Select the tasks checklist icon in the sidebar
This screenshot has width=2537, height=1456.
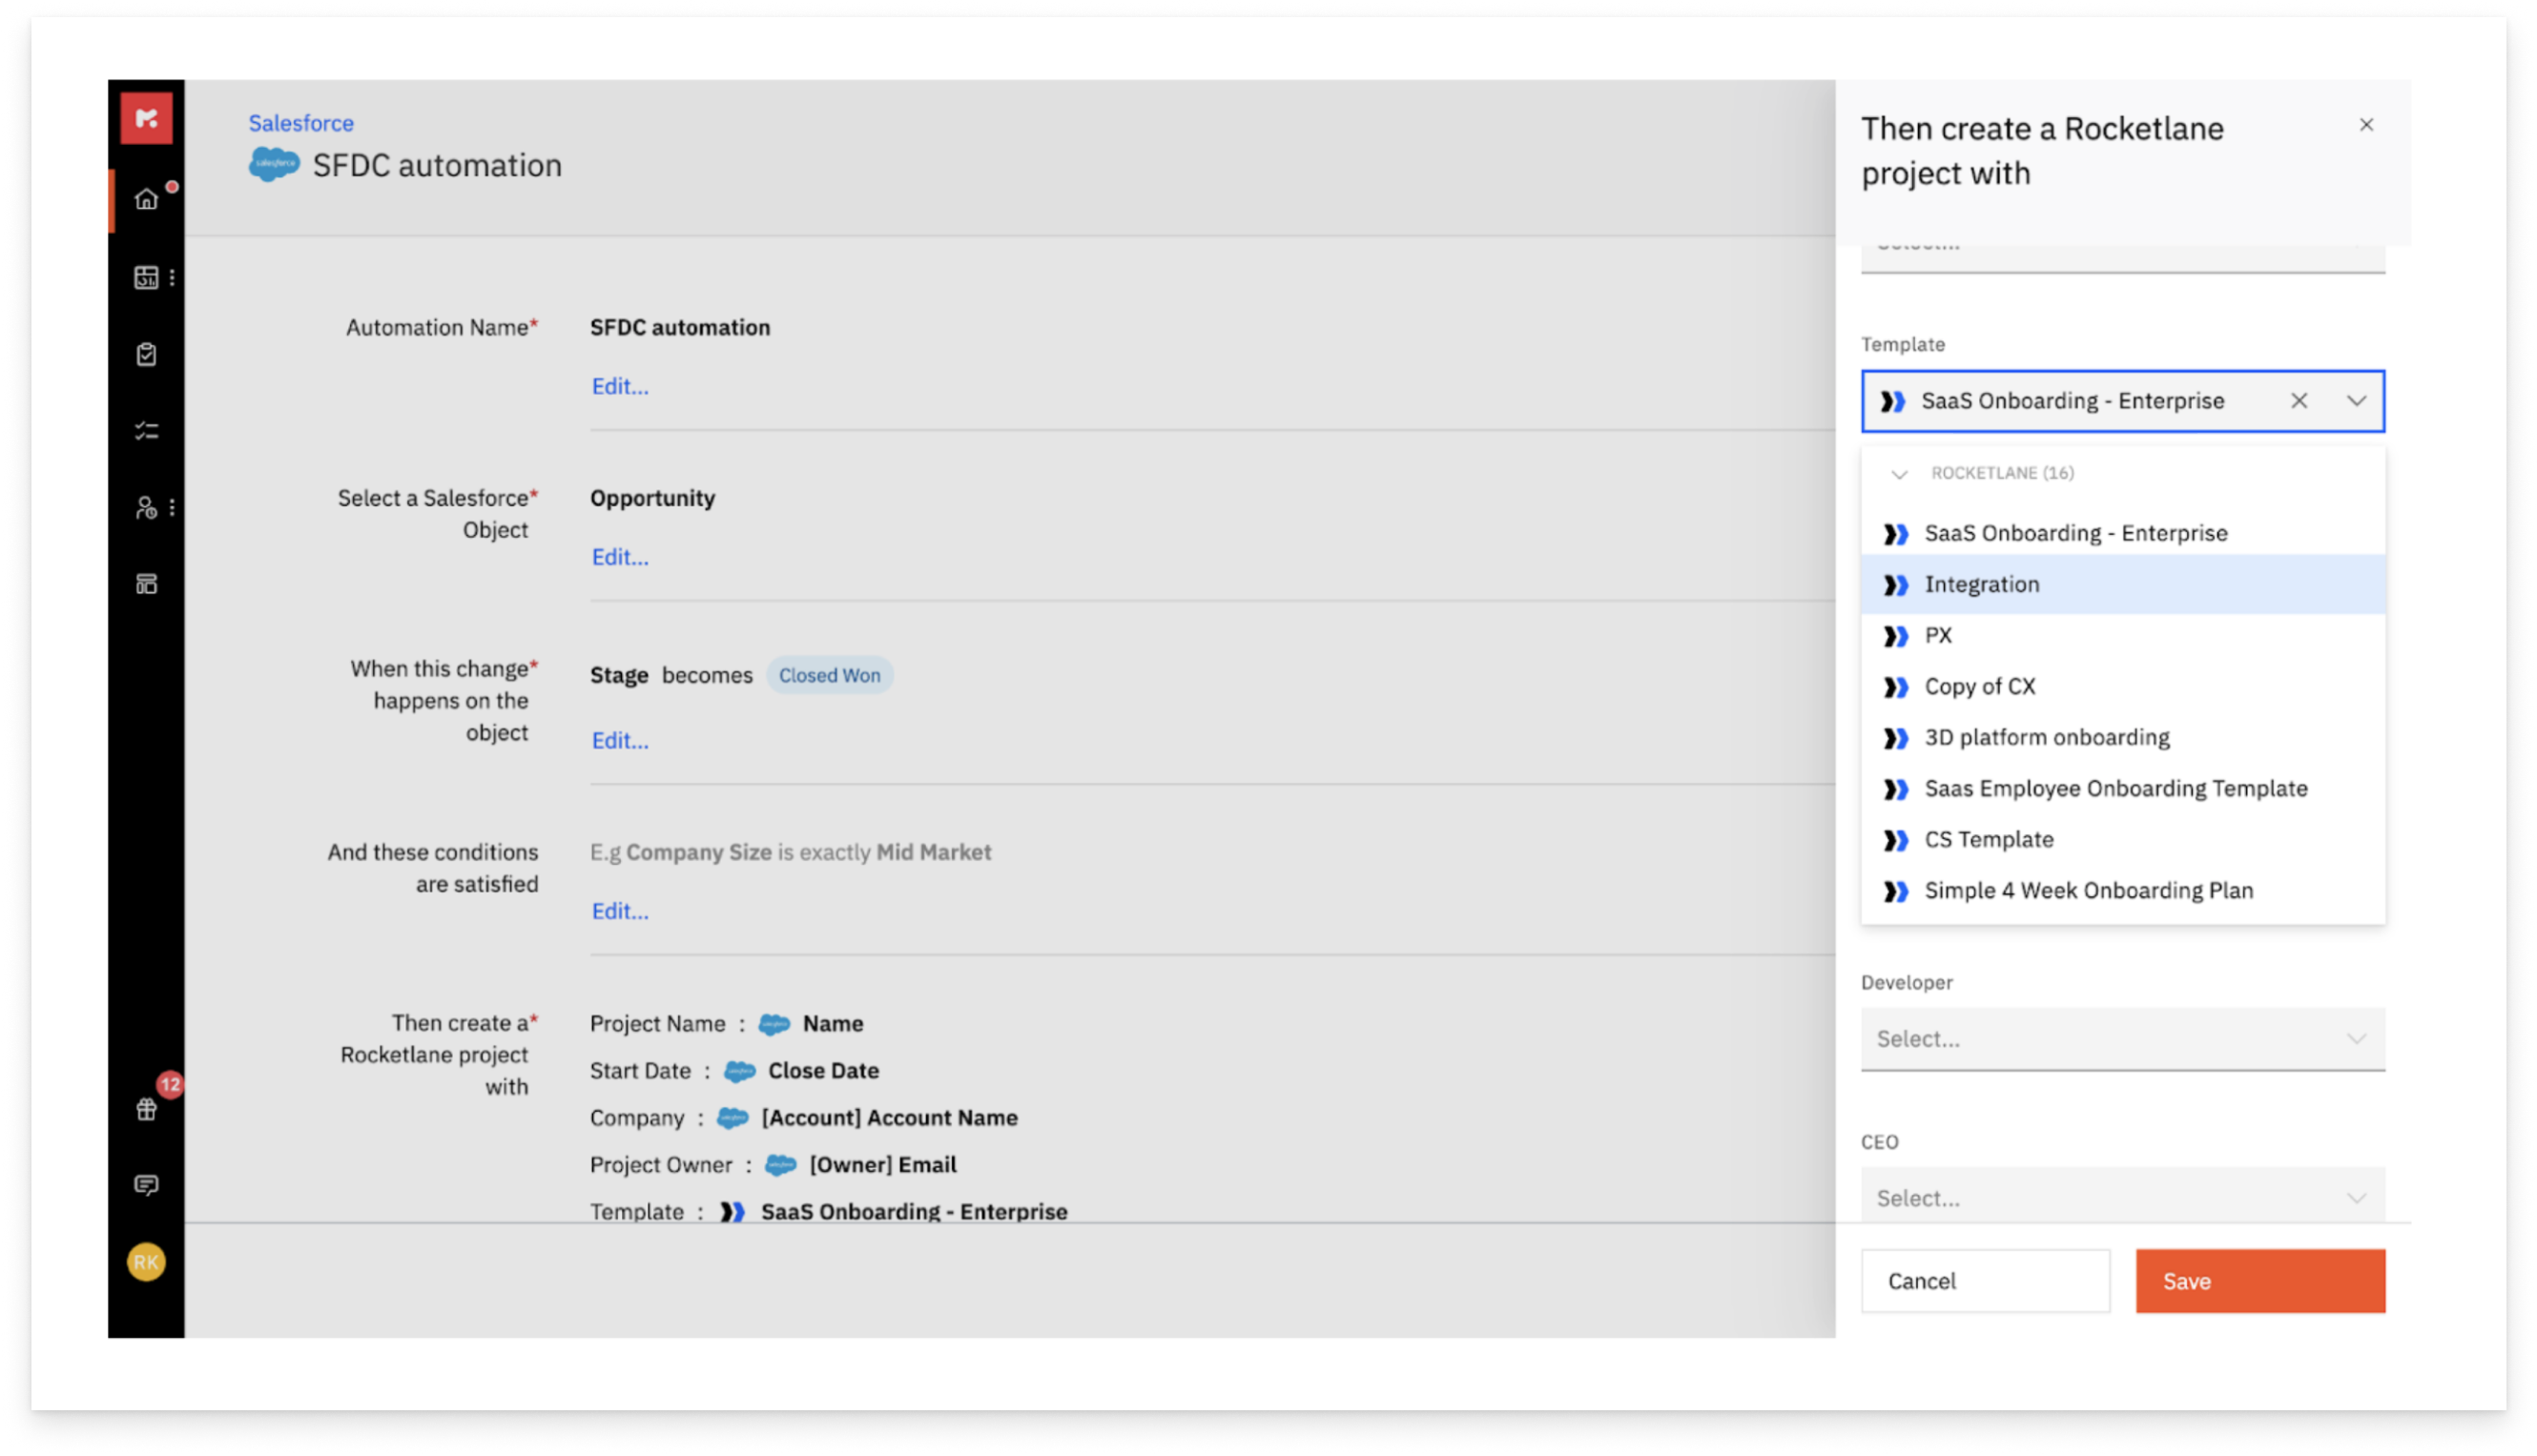click(146, 432)
